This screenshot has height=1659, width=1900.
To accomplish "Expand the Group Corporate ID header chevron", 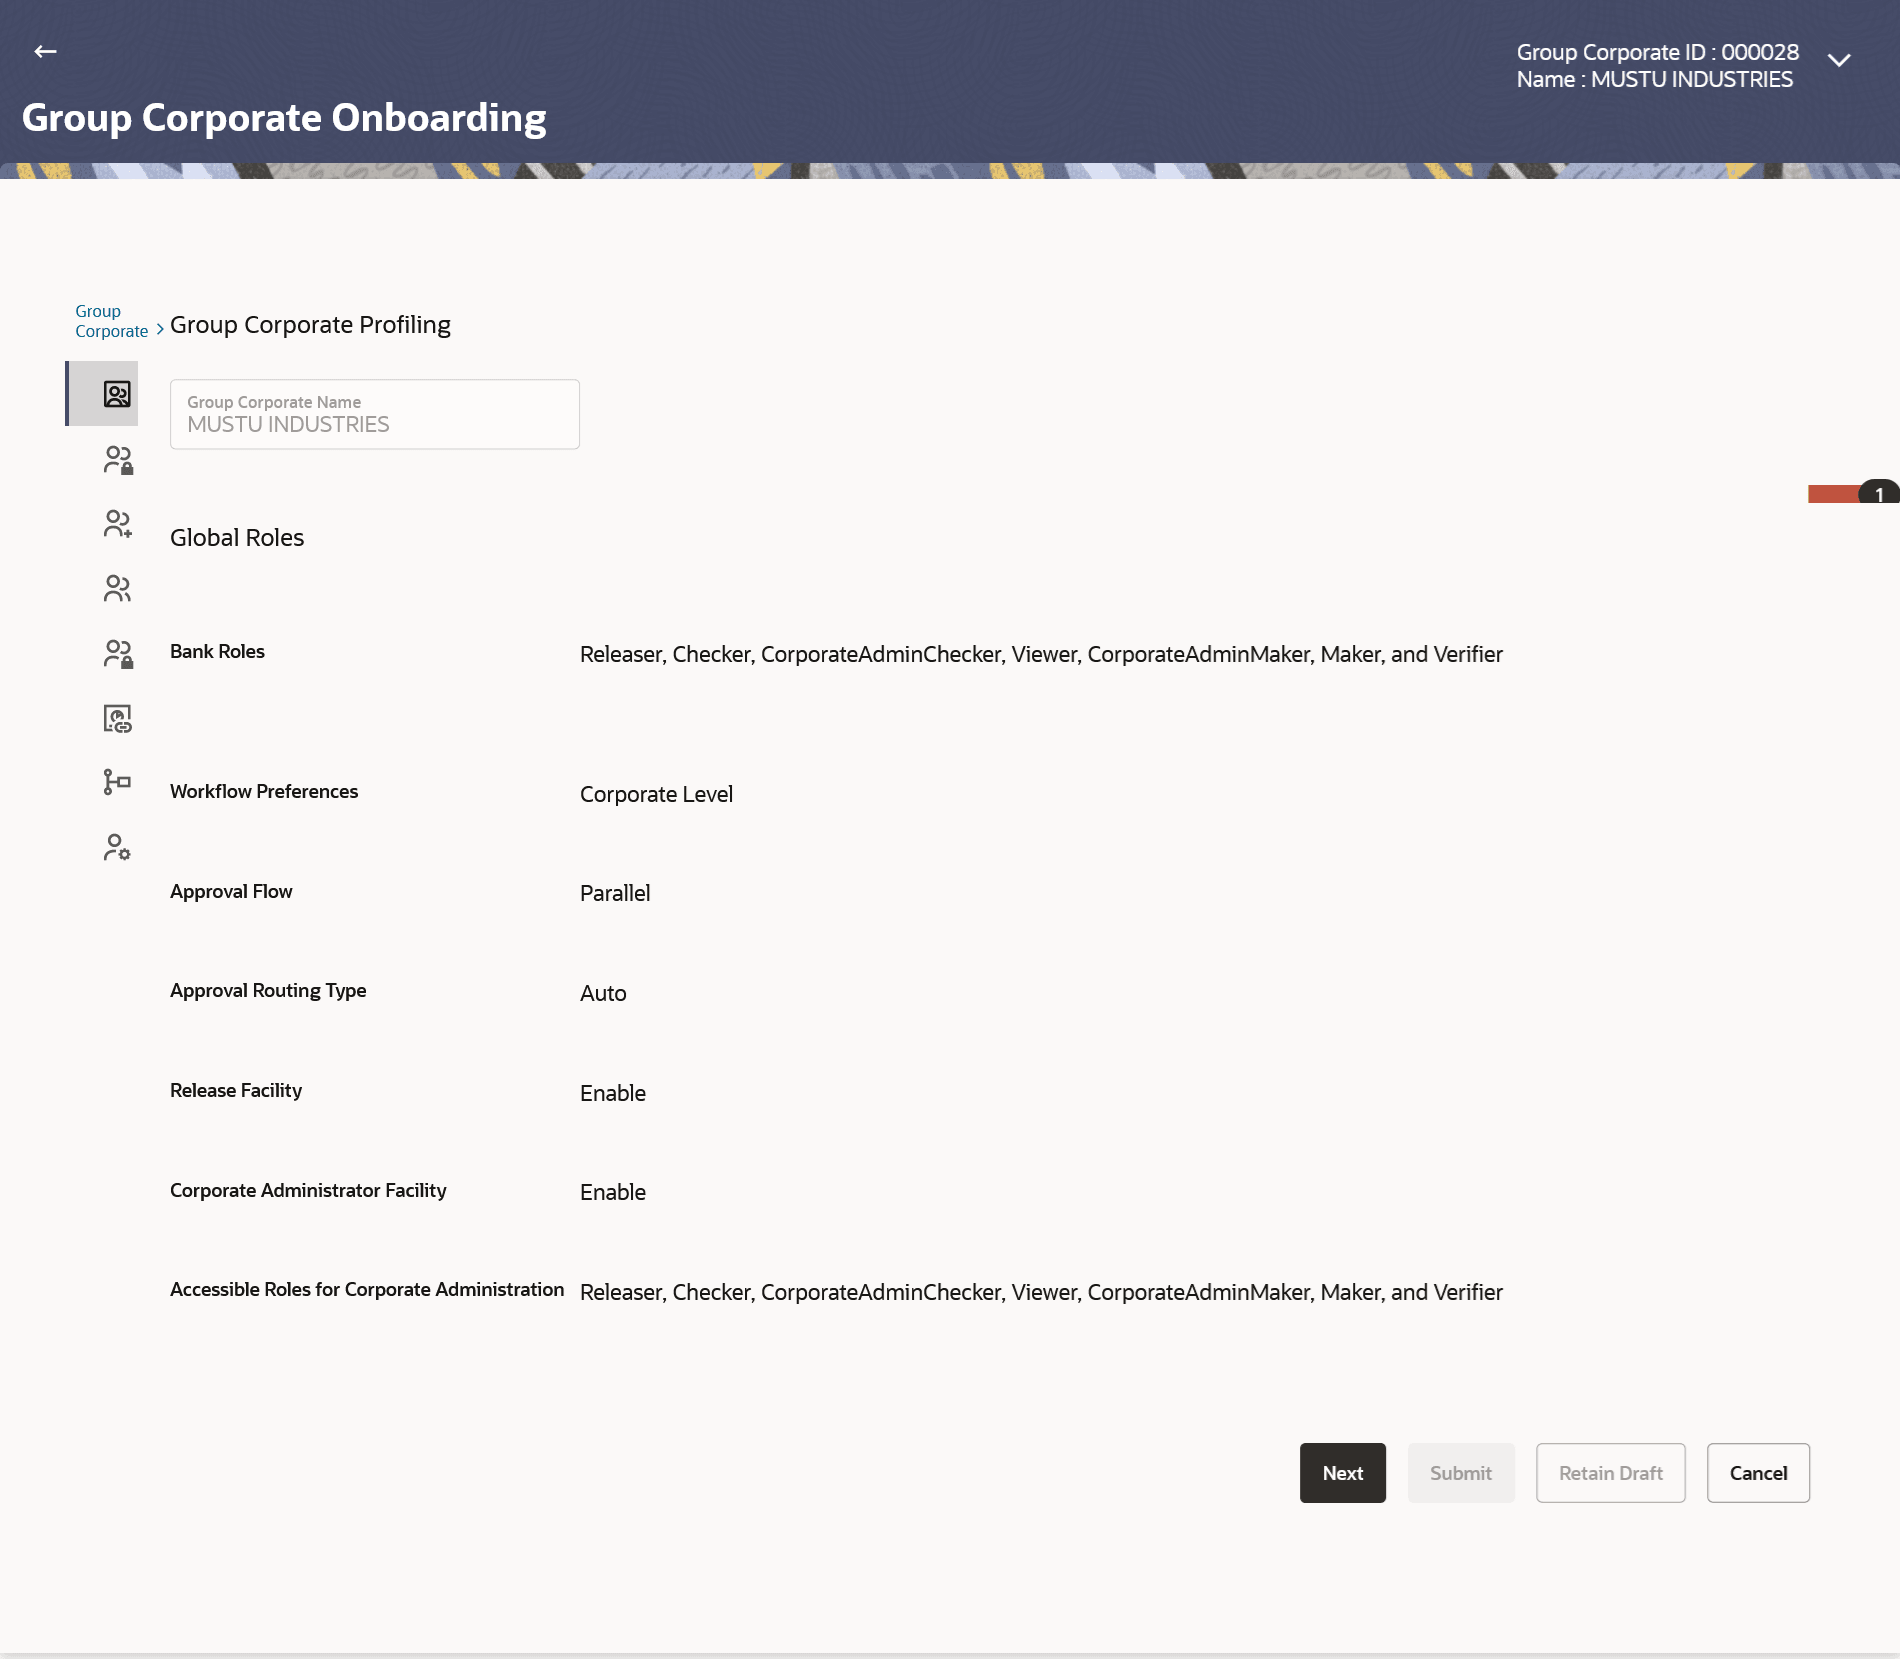I will click(1839, 60).
